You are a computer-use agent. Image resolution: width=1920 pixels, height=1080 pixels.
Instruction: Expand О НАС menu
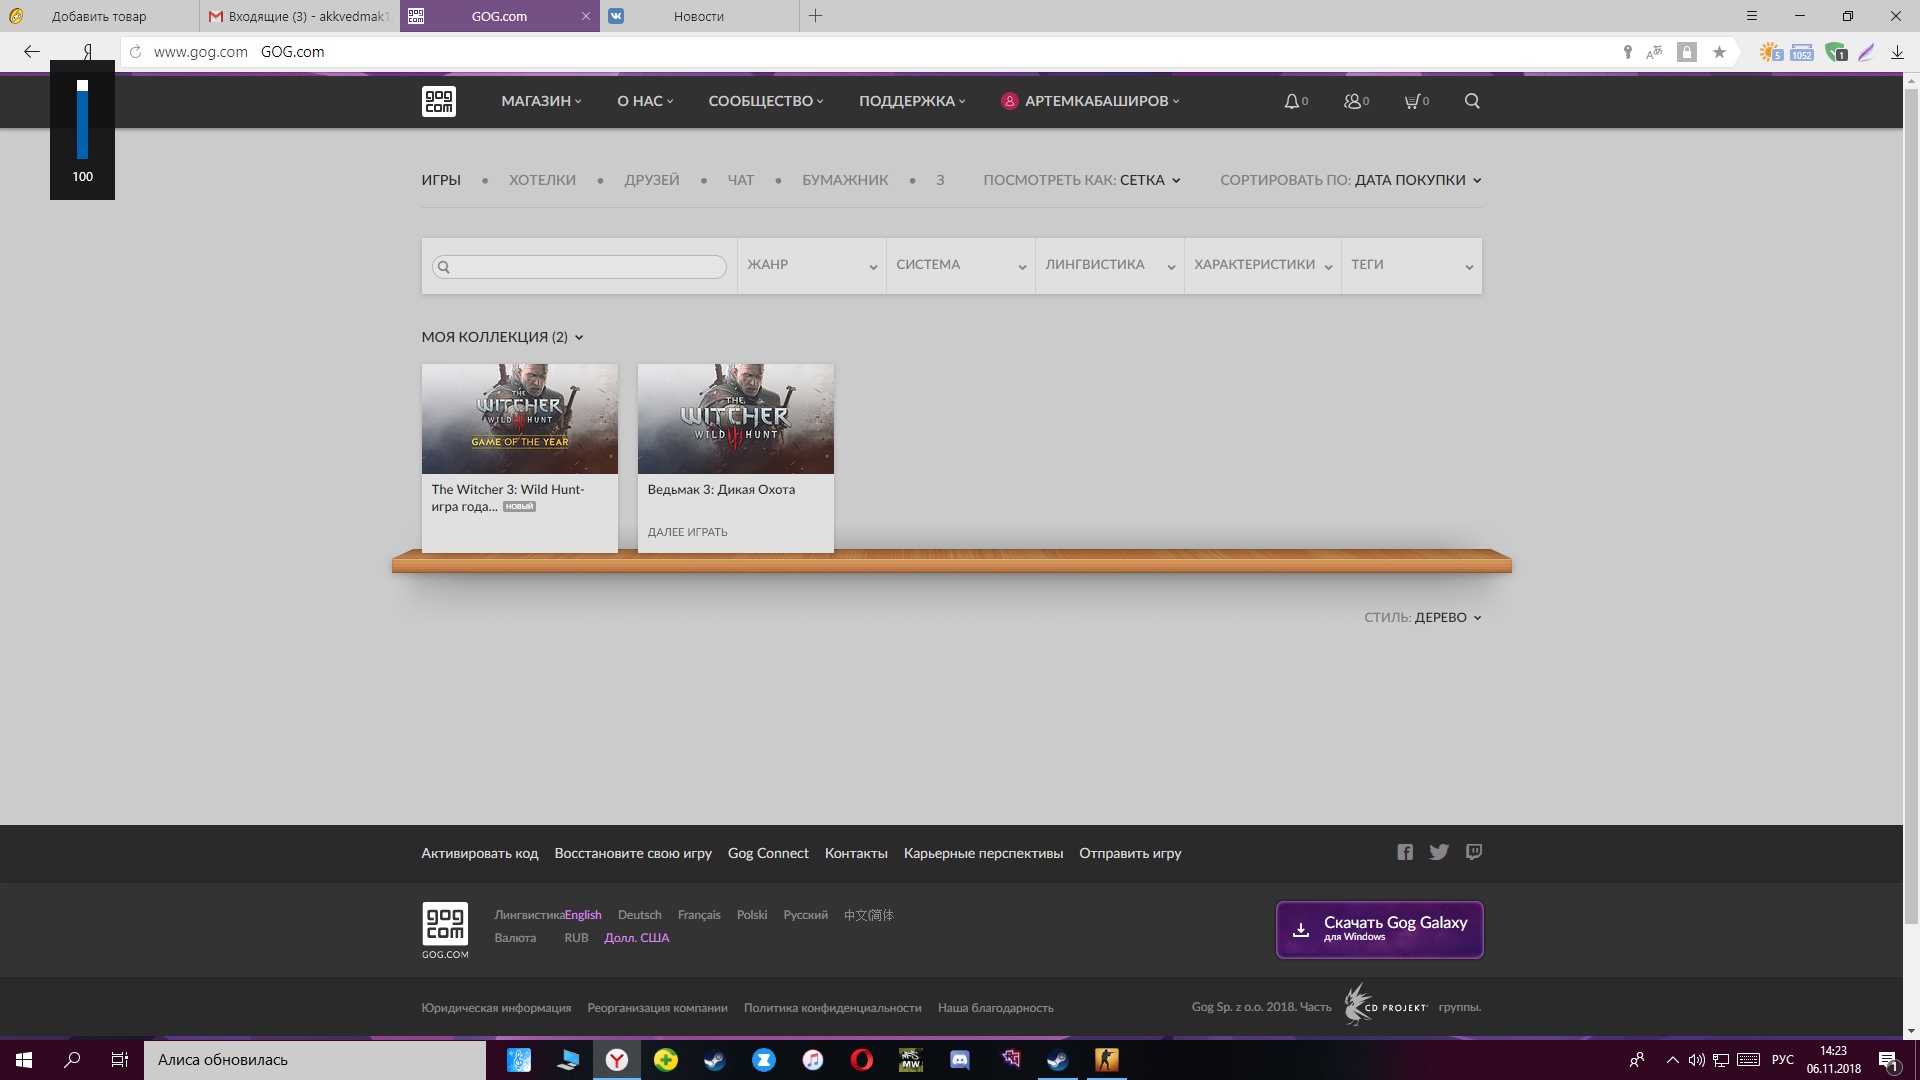(x=645, y=101)
